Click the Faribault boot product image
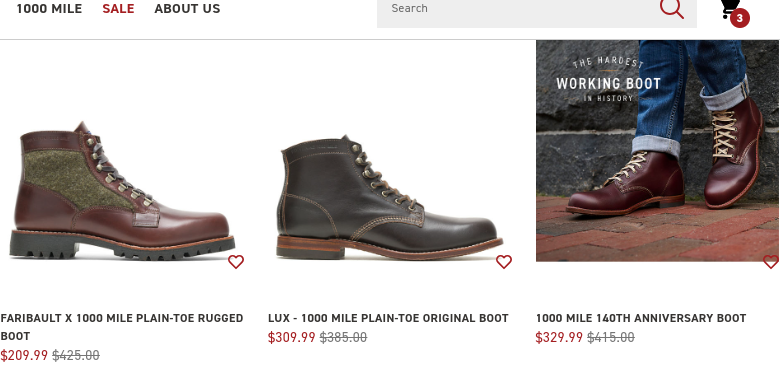Image resolution: width=780 pixels, height=367 pixels. pos(122,190)
